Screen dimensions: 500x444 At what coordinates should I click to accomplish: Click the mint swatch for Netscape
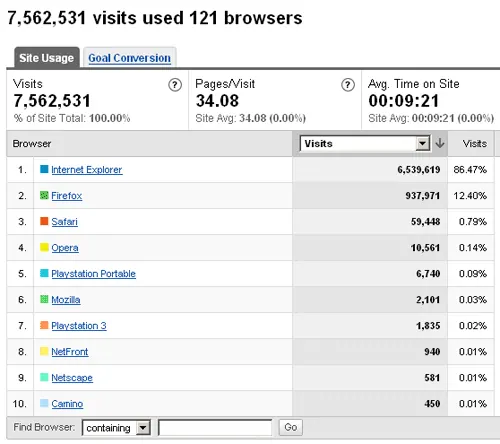[x=44, y=377]
